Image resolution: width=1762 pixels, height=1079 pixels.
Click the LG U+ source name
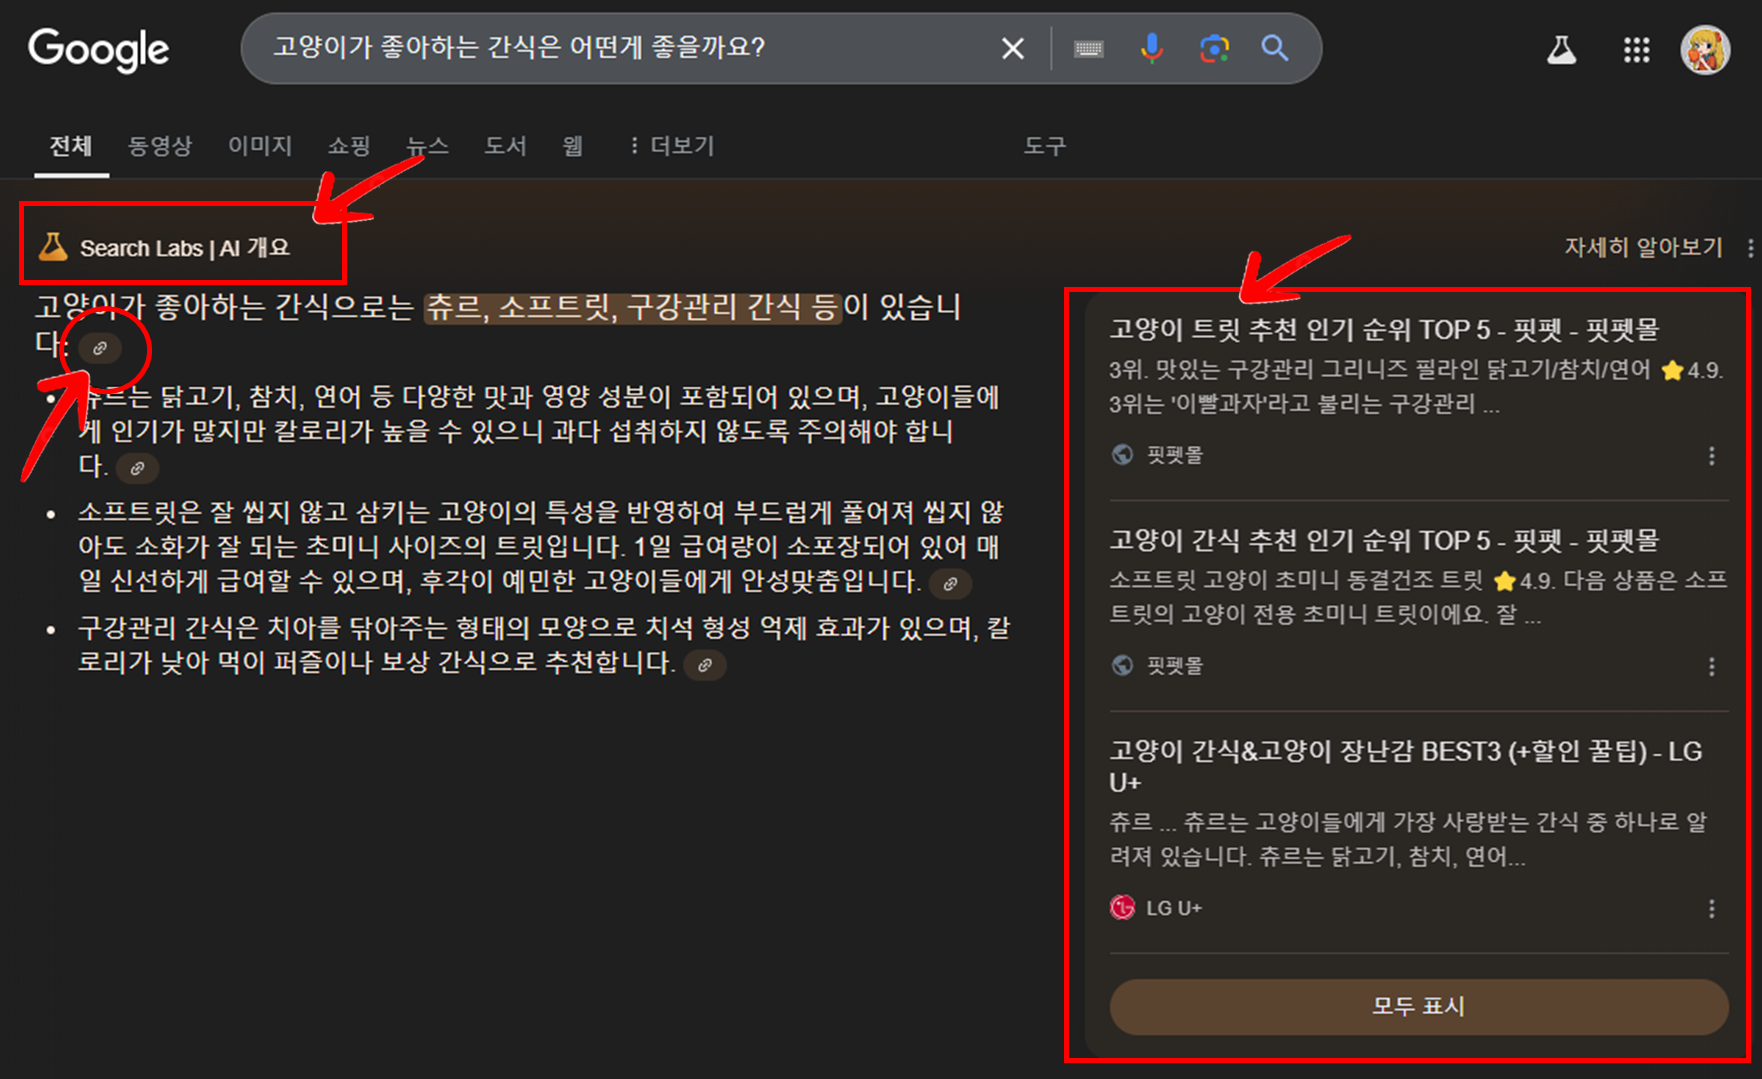point(1174,908)
